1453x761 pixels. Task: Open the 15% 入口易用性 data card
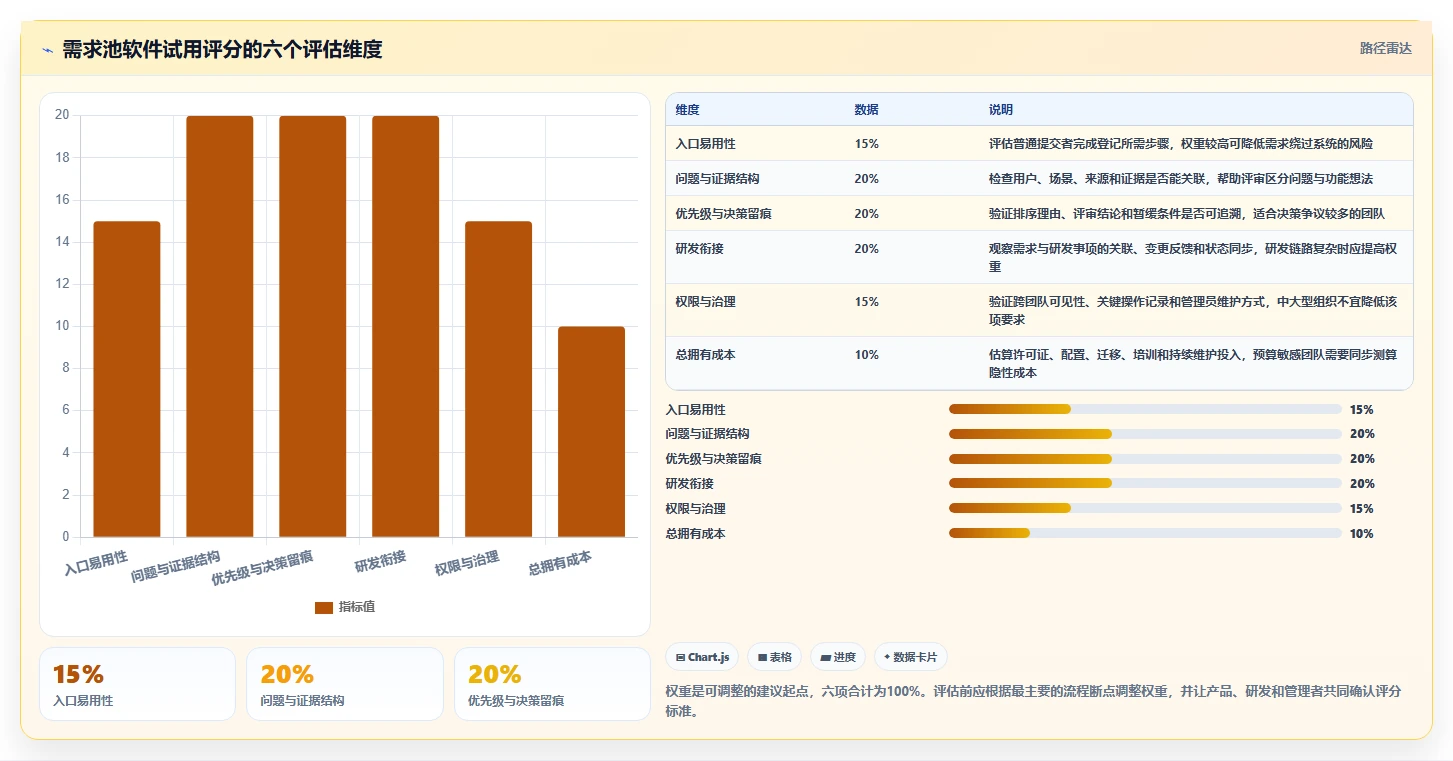[x=137, y=684]
